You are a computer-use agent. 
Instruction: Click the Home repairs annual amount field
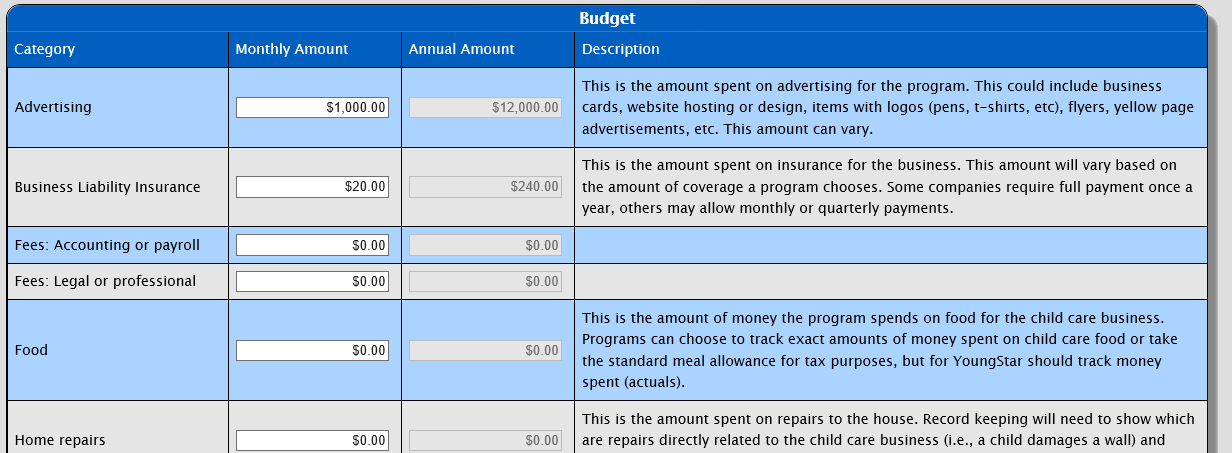(485, 440)
